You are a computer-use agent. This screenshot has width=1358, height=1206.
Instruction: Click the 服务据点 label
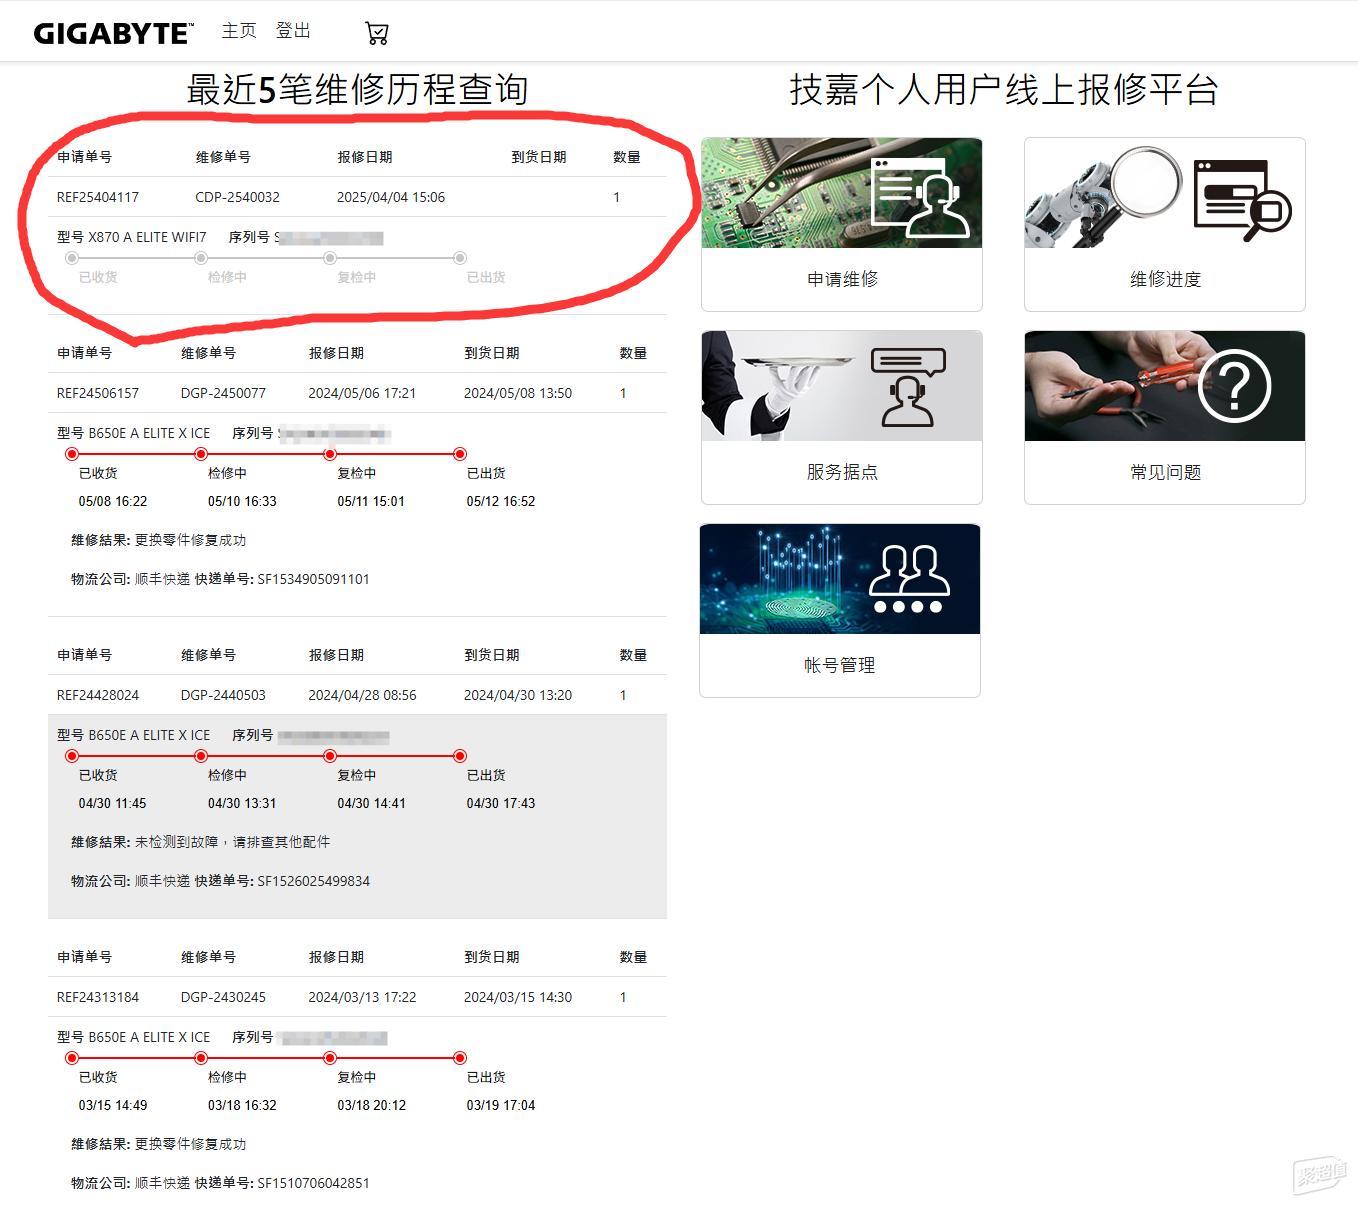click(x=842, y=472)
